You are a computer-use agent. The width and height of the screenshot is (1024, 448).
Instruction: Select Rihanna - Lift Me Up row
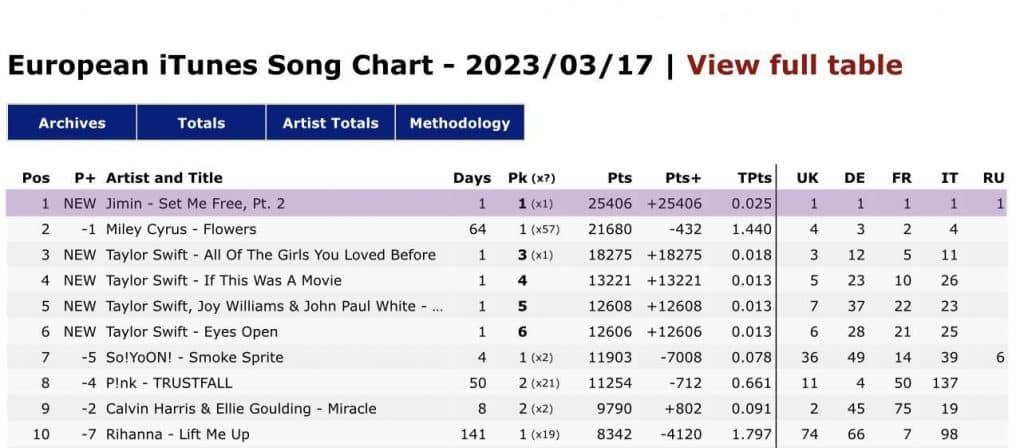pyautogui.click(x=178, y=434)
